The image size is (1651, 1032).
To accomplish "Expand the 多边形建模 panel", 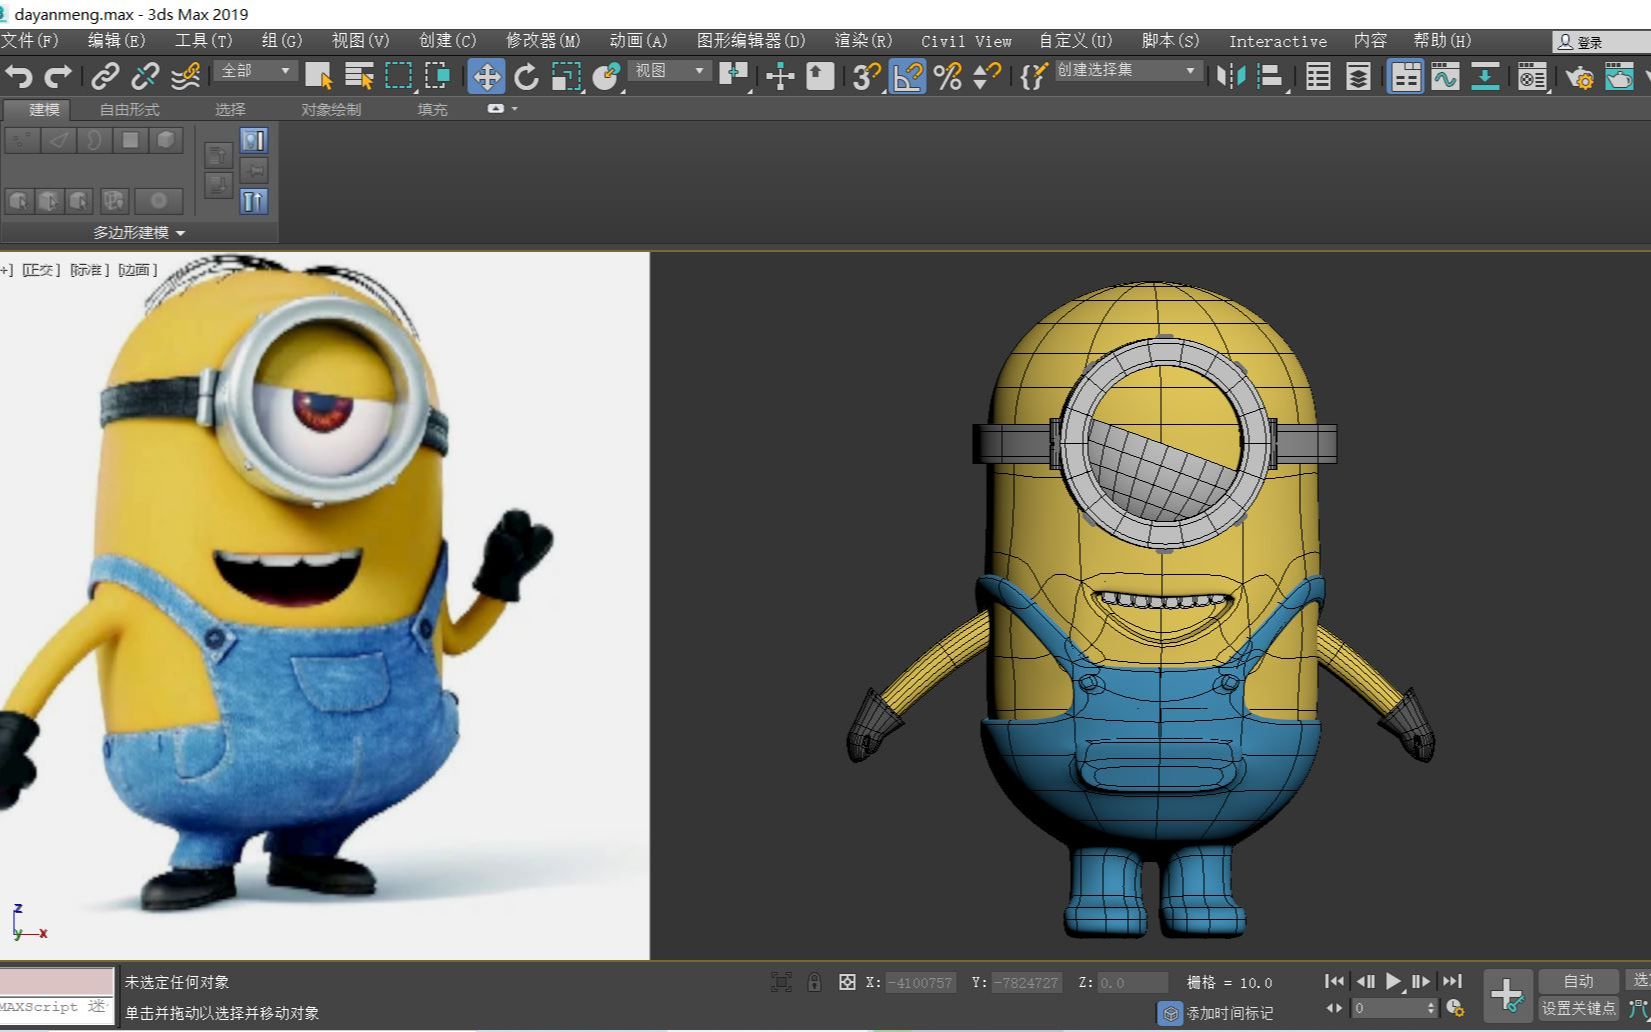I will (x=139, y=232).
